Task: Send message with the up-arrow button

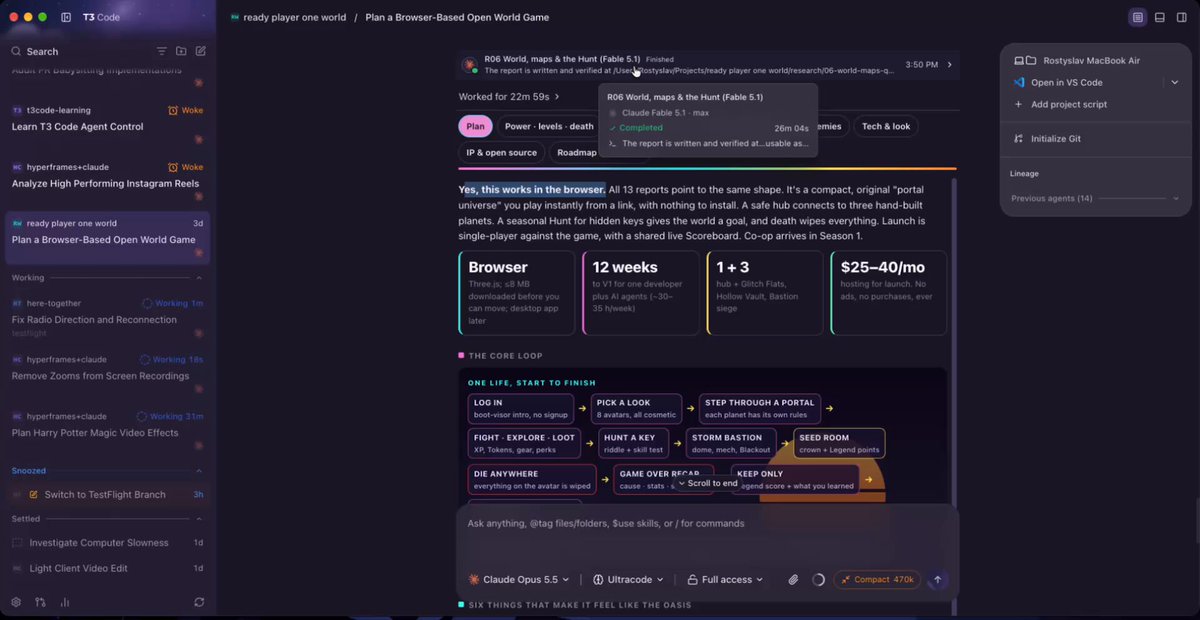Action: [x=937, y=579]
